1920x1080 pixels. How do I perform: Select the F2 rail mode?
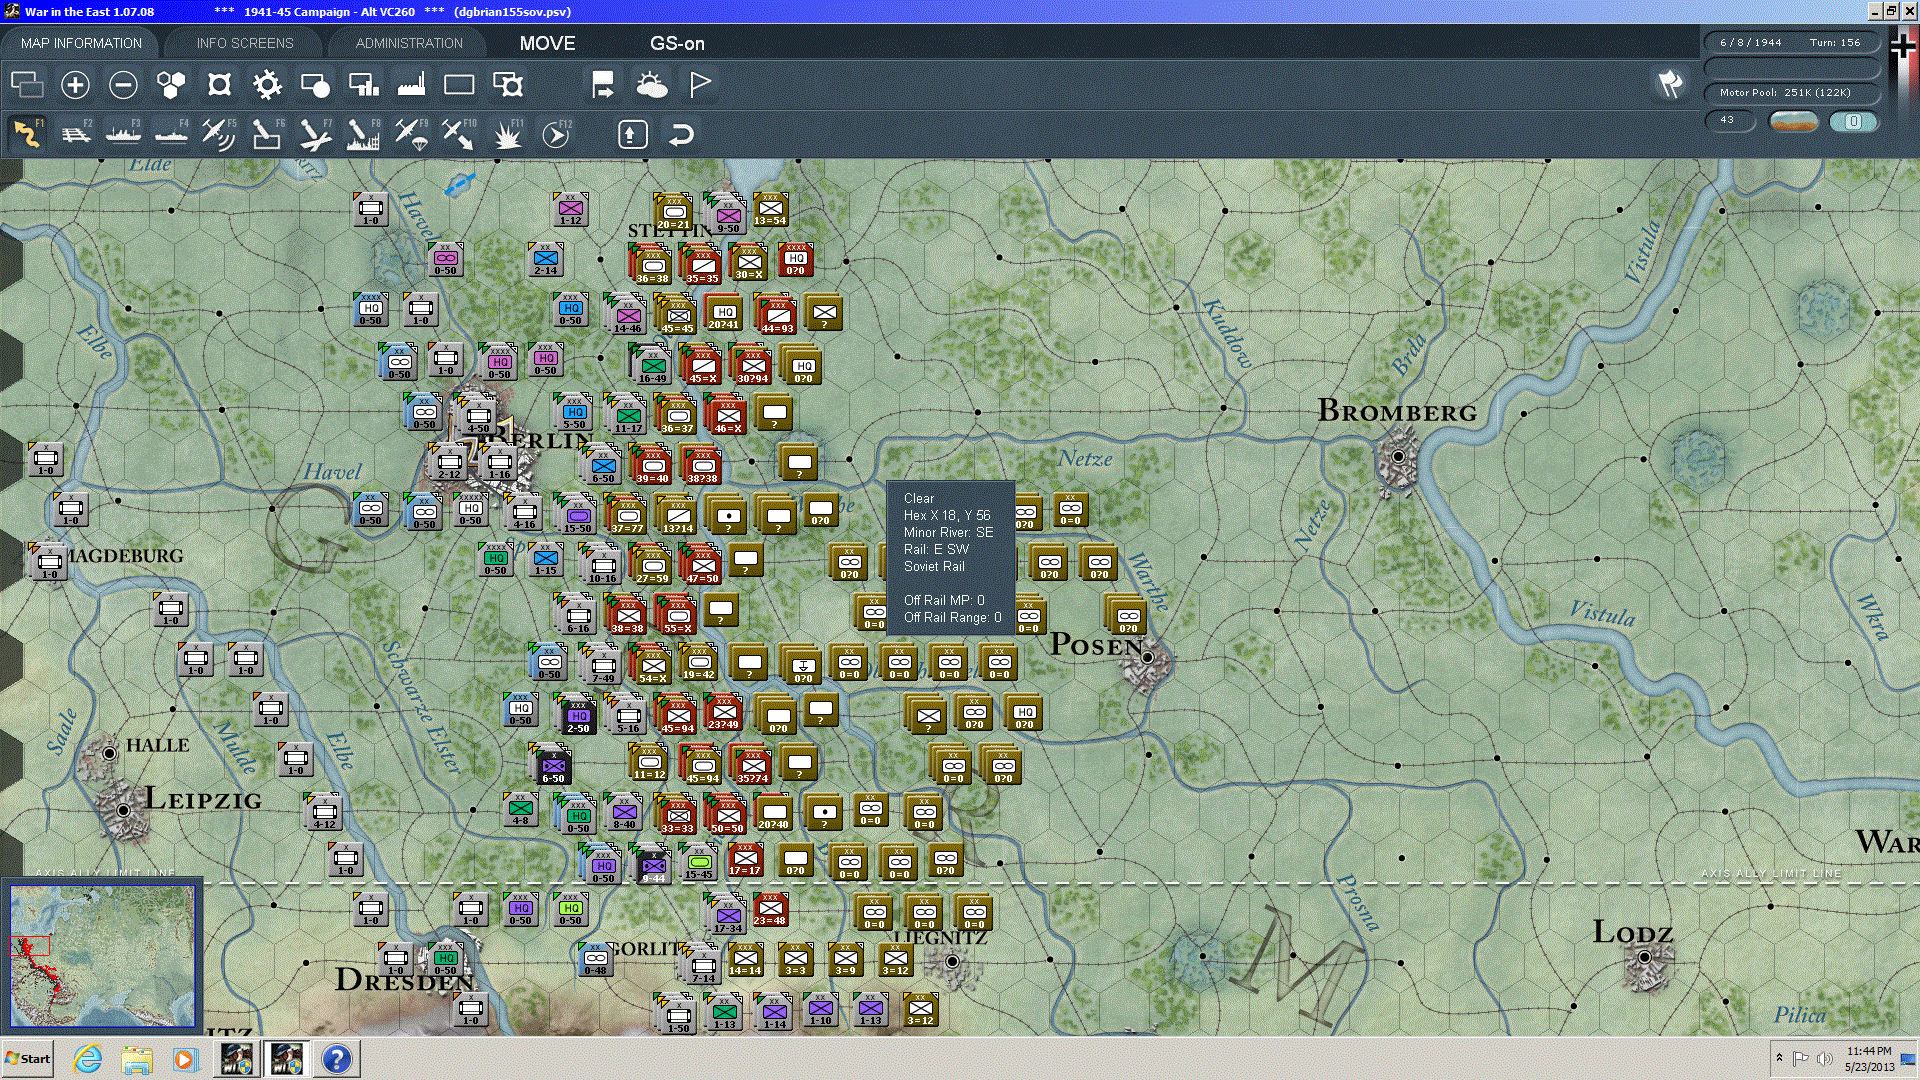click(x=76, y=134)
